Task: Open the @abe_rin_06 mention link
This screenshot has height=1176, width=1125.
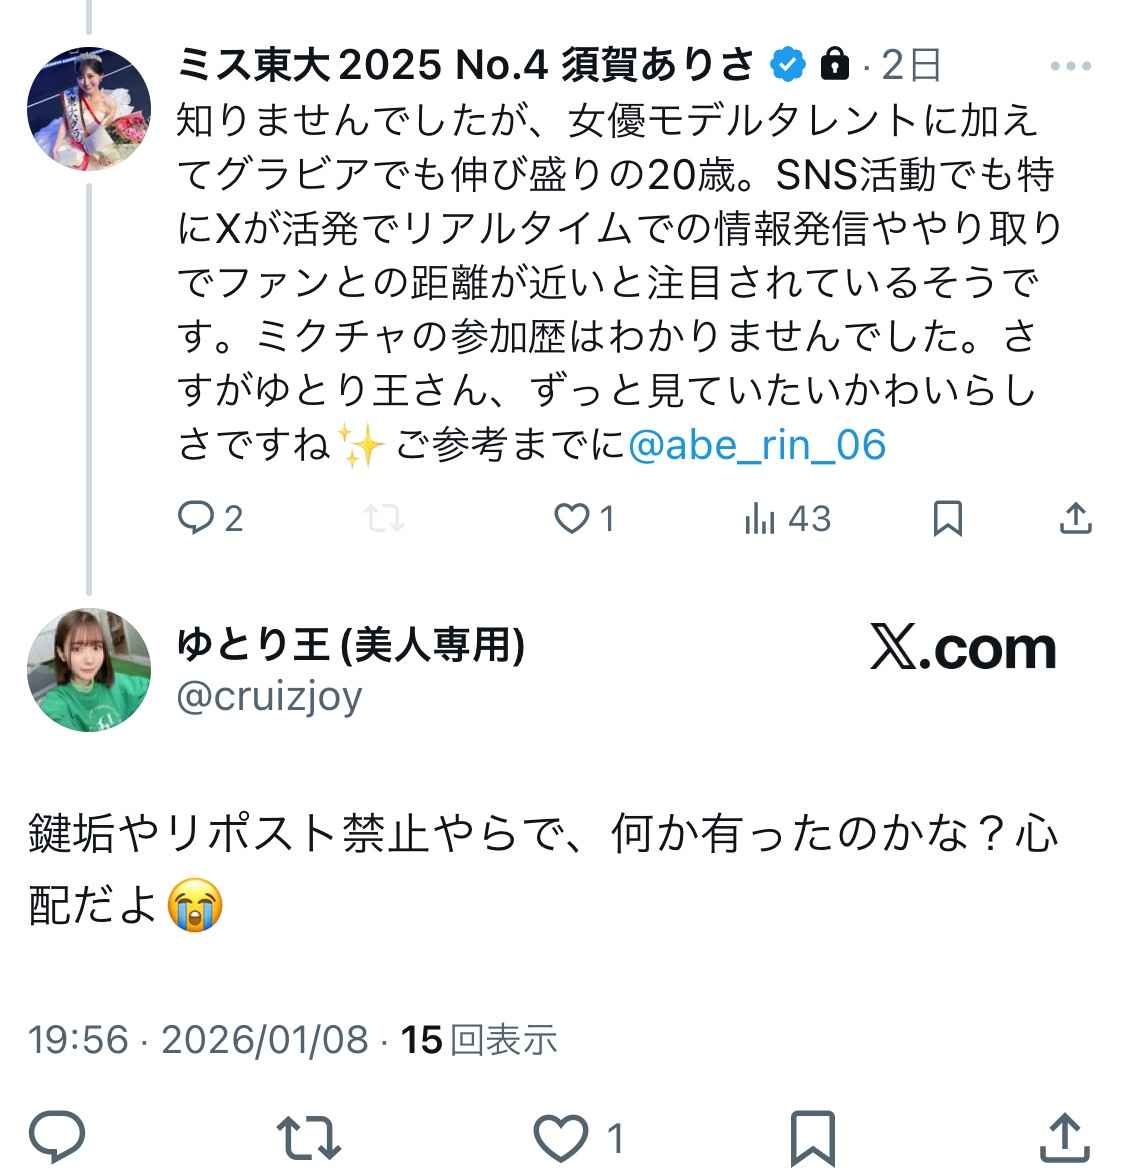Action: coord(757,445)
